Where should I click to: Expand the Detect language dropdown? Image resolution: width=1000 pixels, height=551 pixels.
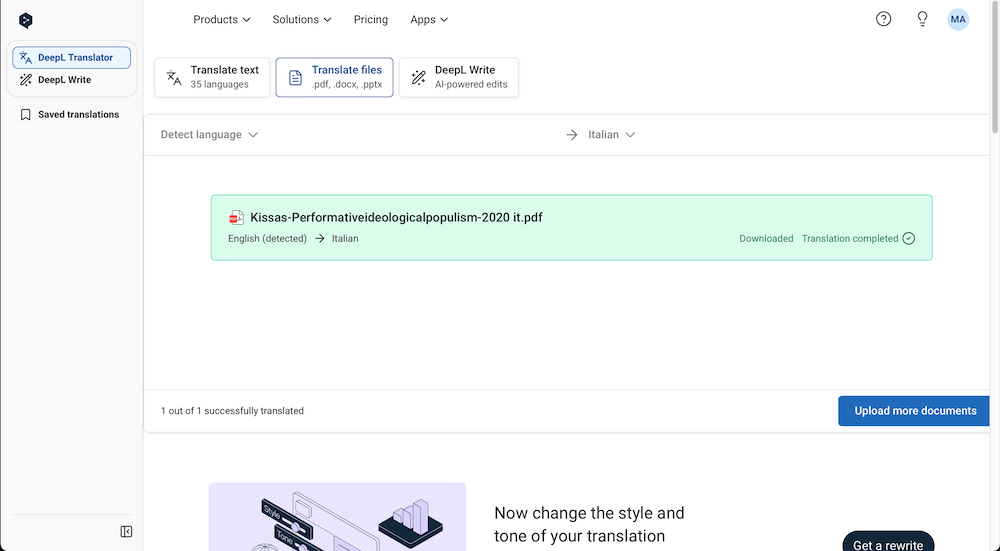click(x=209, y=135)
